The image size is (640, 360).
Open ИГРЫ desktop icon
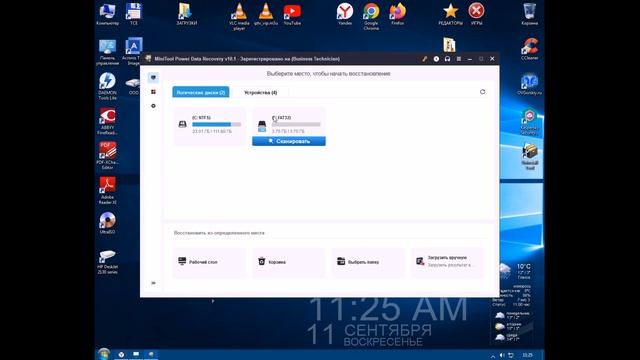click(476, 14)
